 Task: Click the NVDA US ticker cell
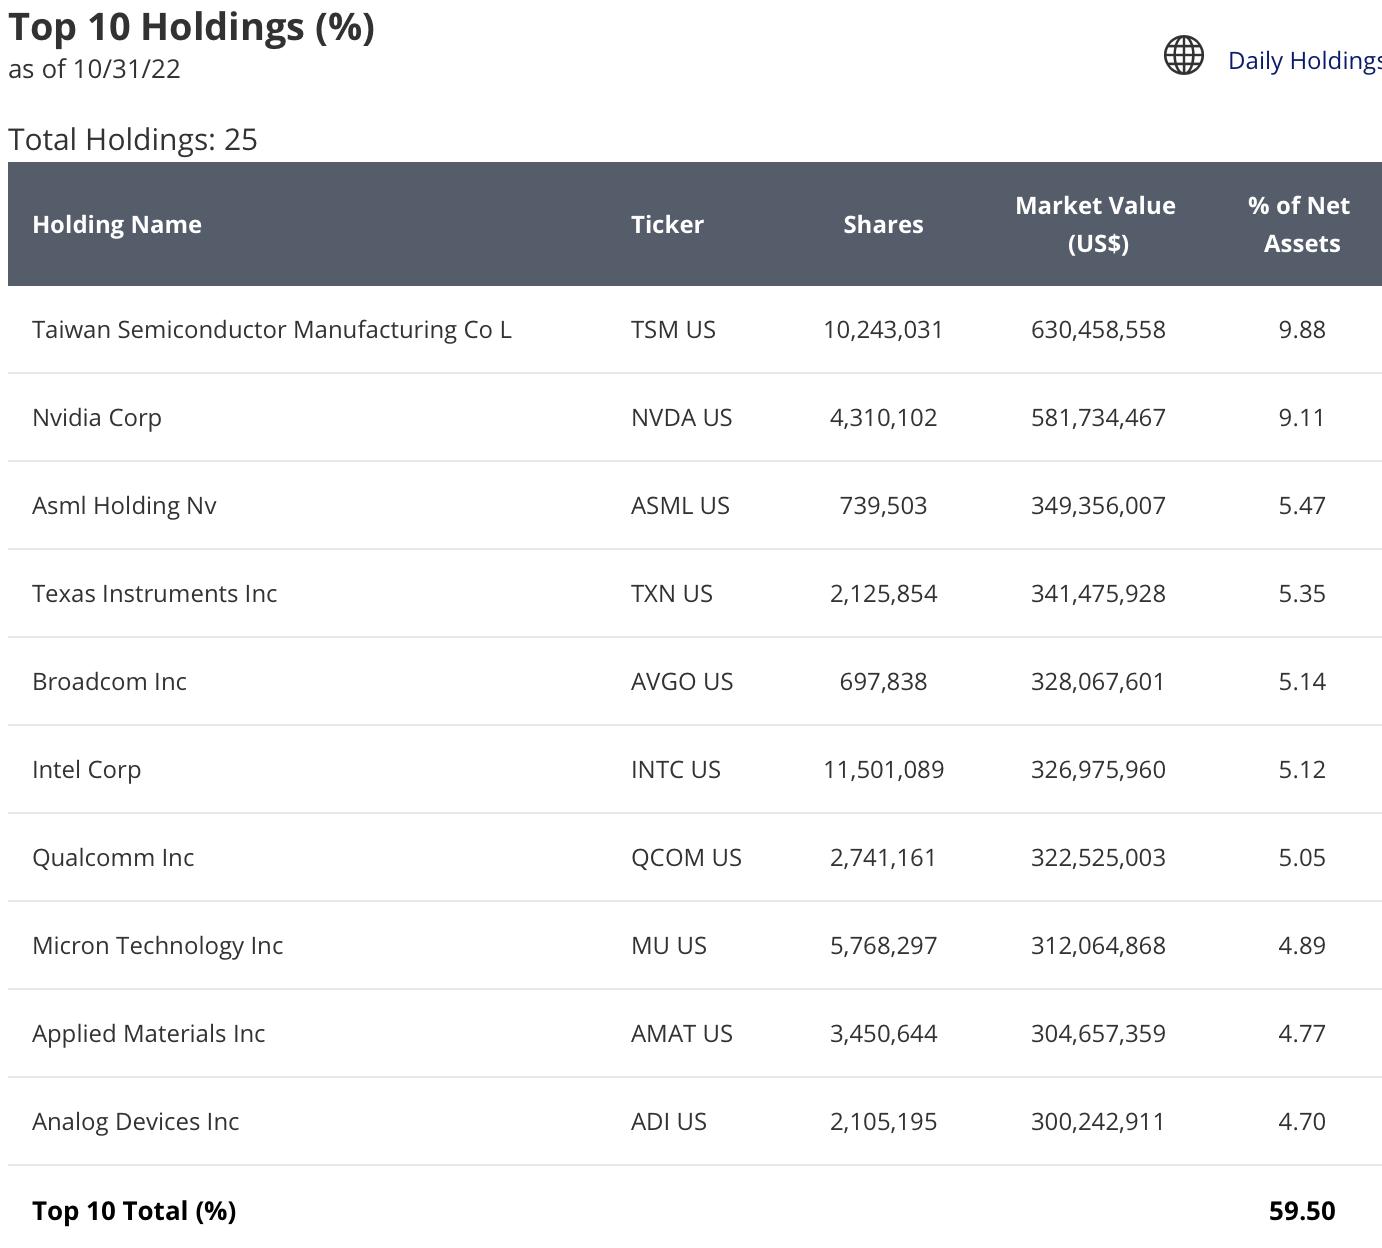tap(681, 418)
